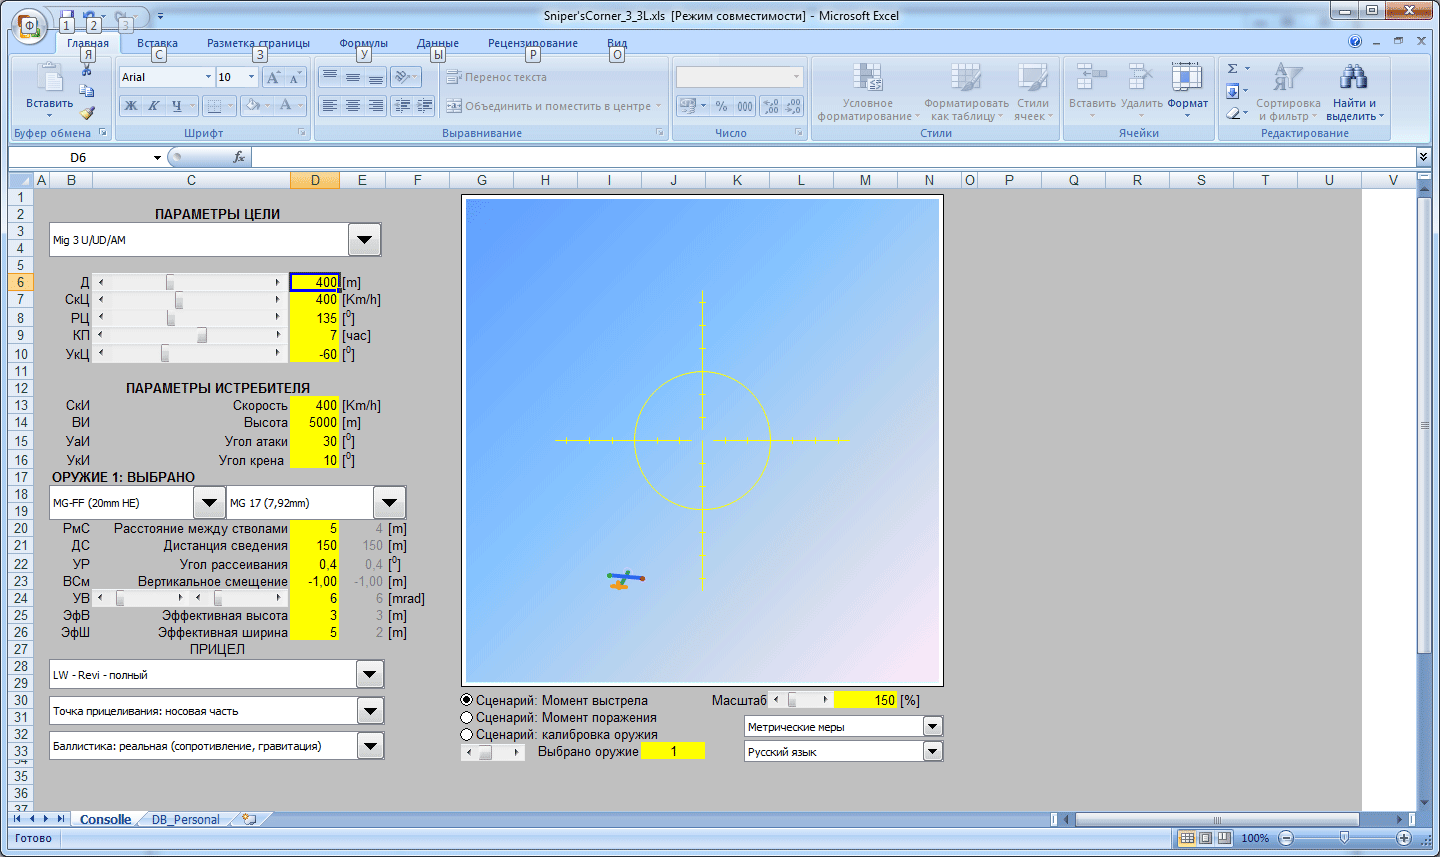Click the Insert cells (Вставить) icon
Image resolution: width=1440 pixels, height=857 pixels.
(1091, 77)
